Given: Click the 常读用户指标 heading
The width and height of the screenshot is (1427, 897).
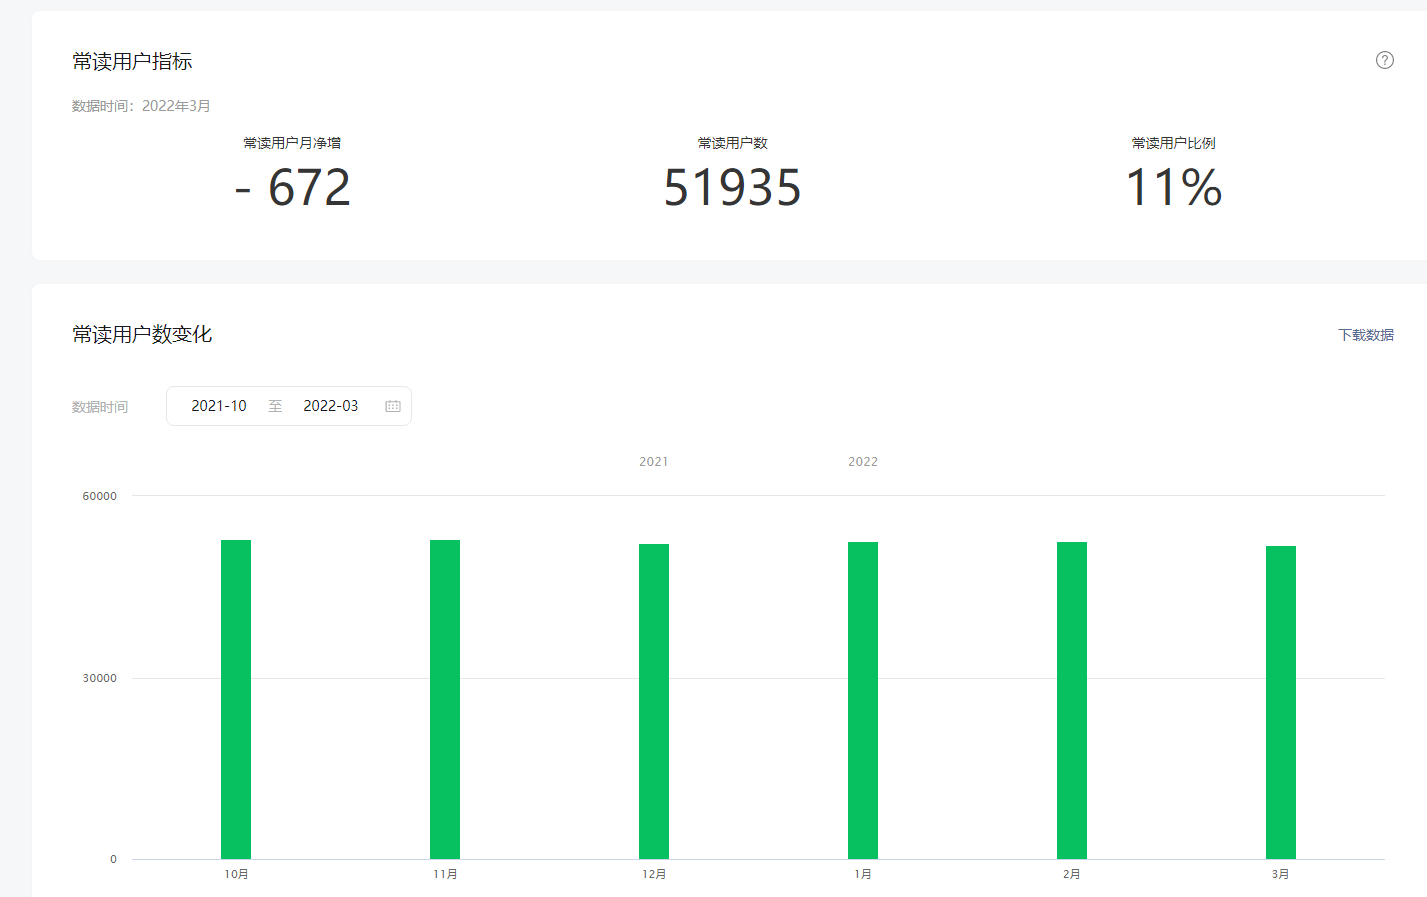Looking at the screenshot, I should [x=132, y=61].
